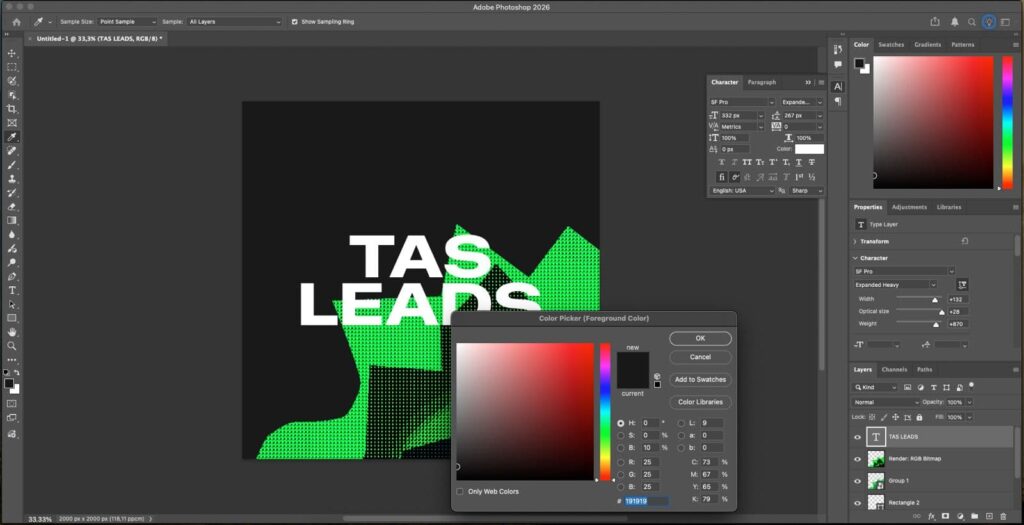Click the Home icon in options bar

pos(16,21)
